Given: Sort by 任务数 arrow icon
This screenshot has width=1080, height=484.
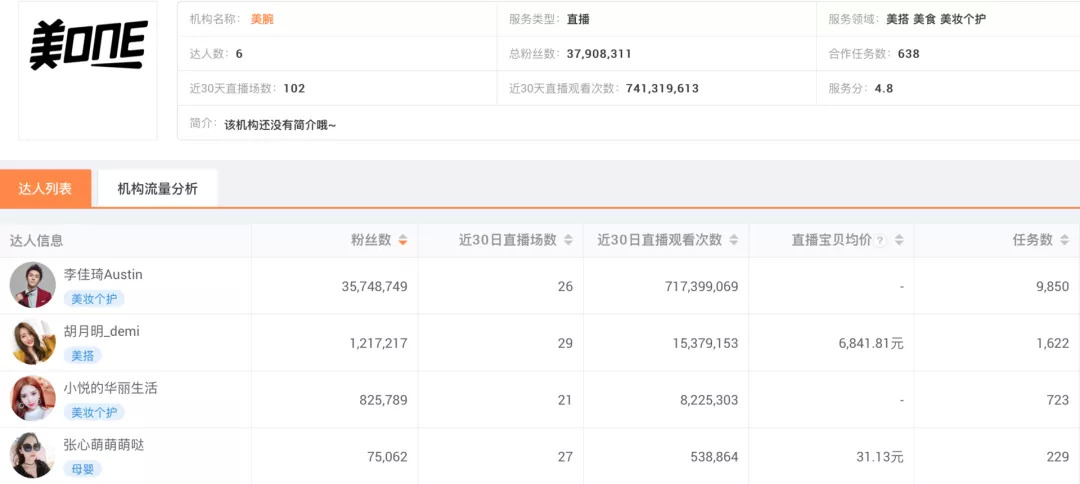Looking at the screenshot, I should pos(1065,240).
